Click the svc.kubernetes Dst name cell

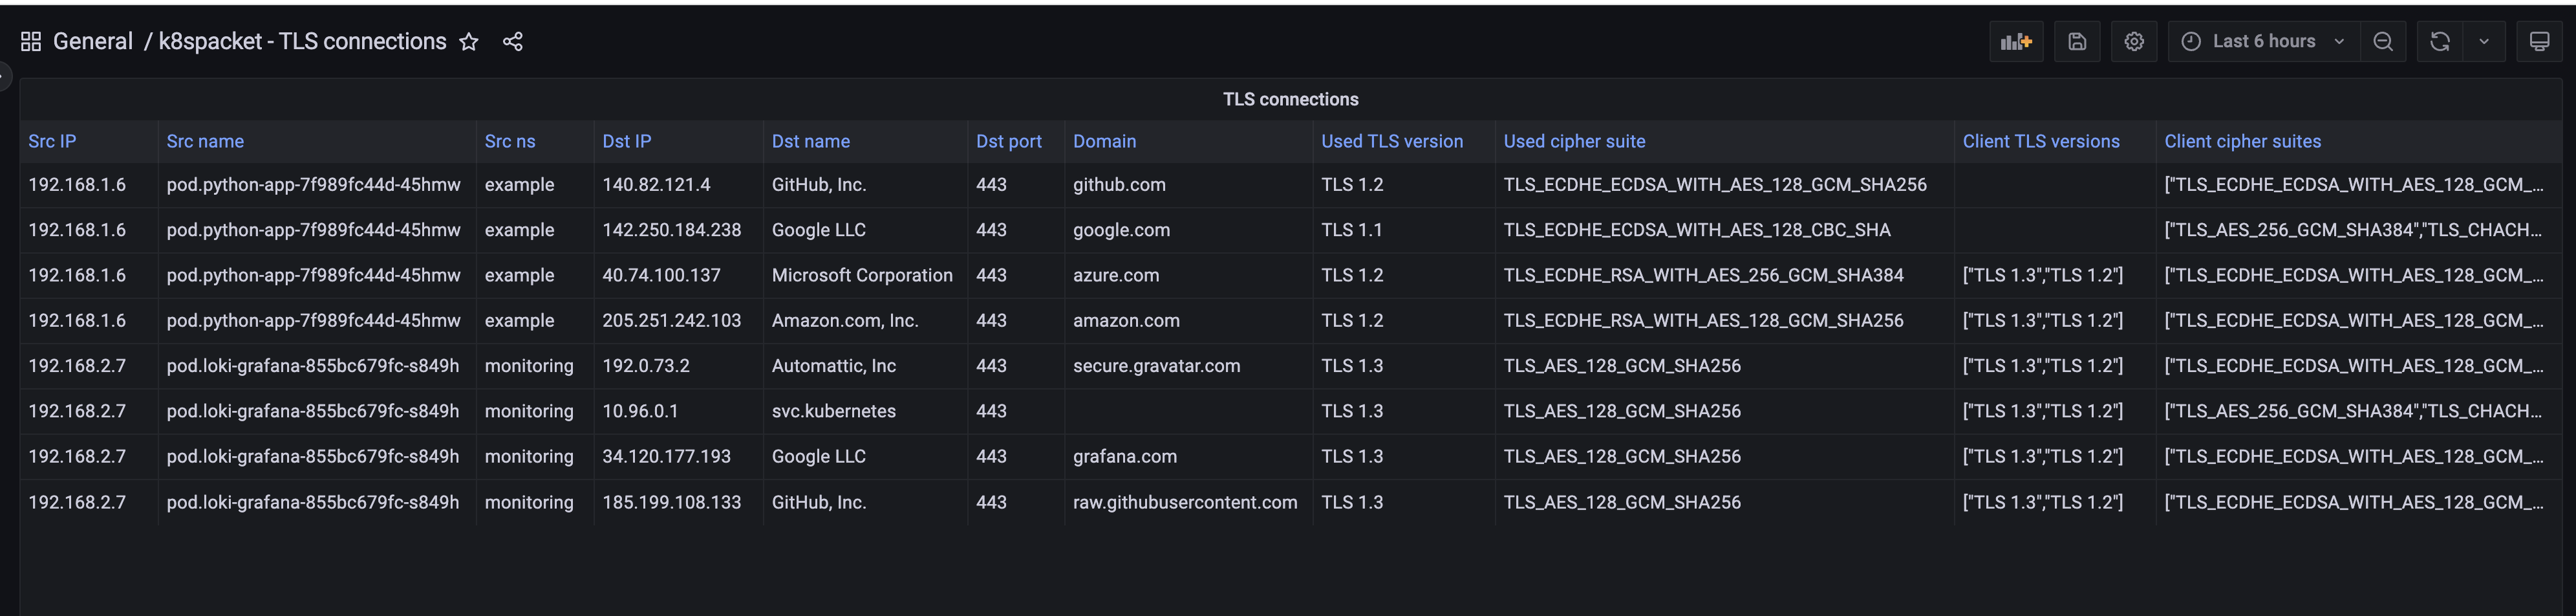click(x=865, y=411)
